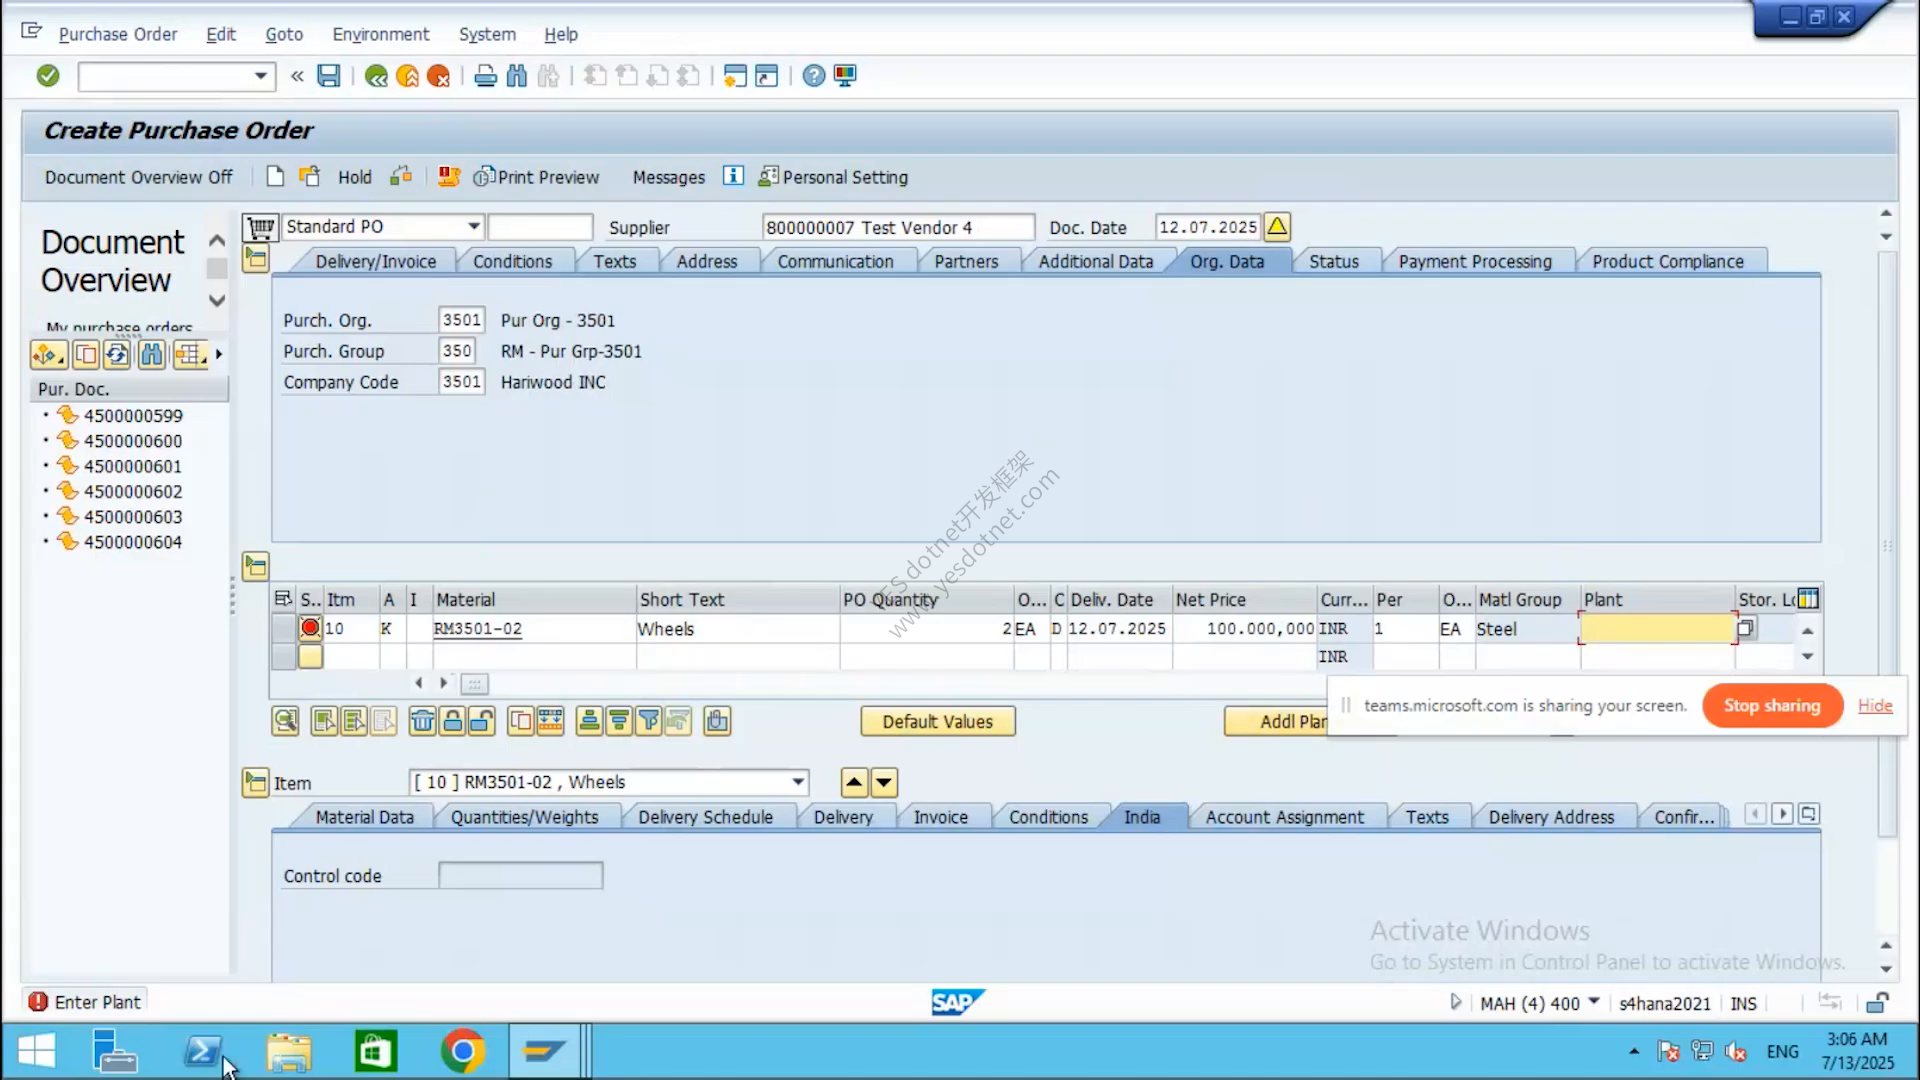Collapse the item overview toggle
Image resolution: width=1920 pixels, height=1080 pixels.
[x=256, y=567]
